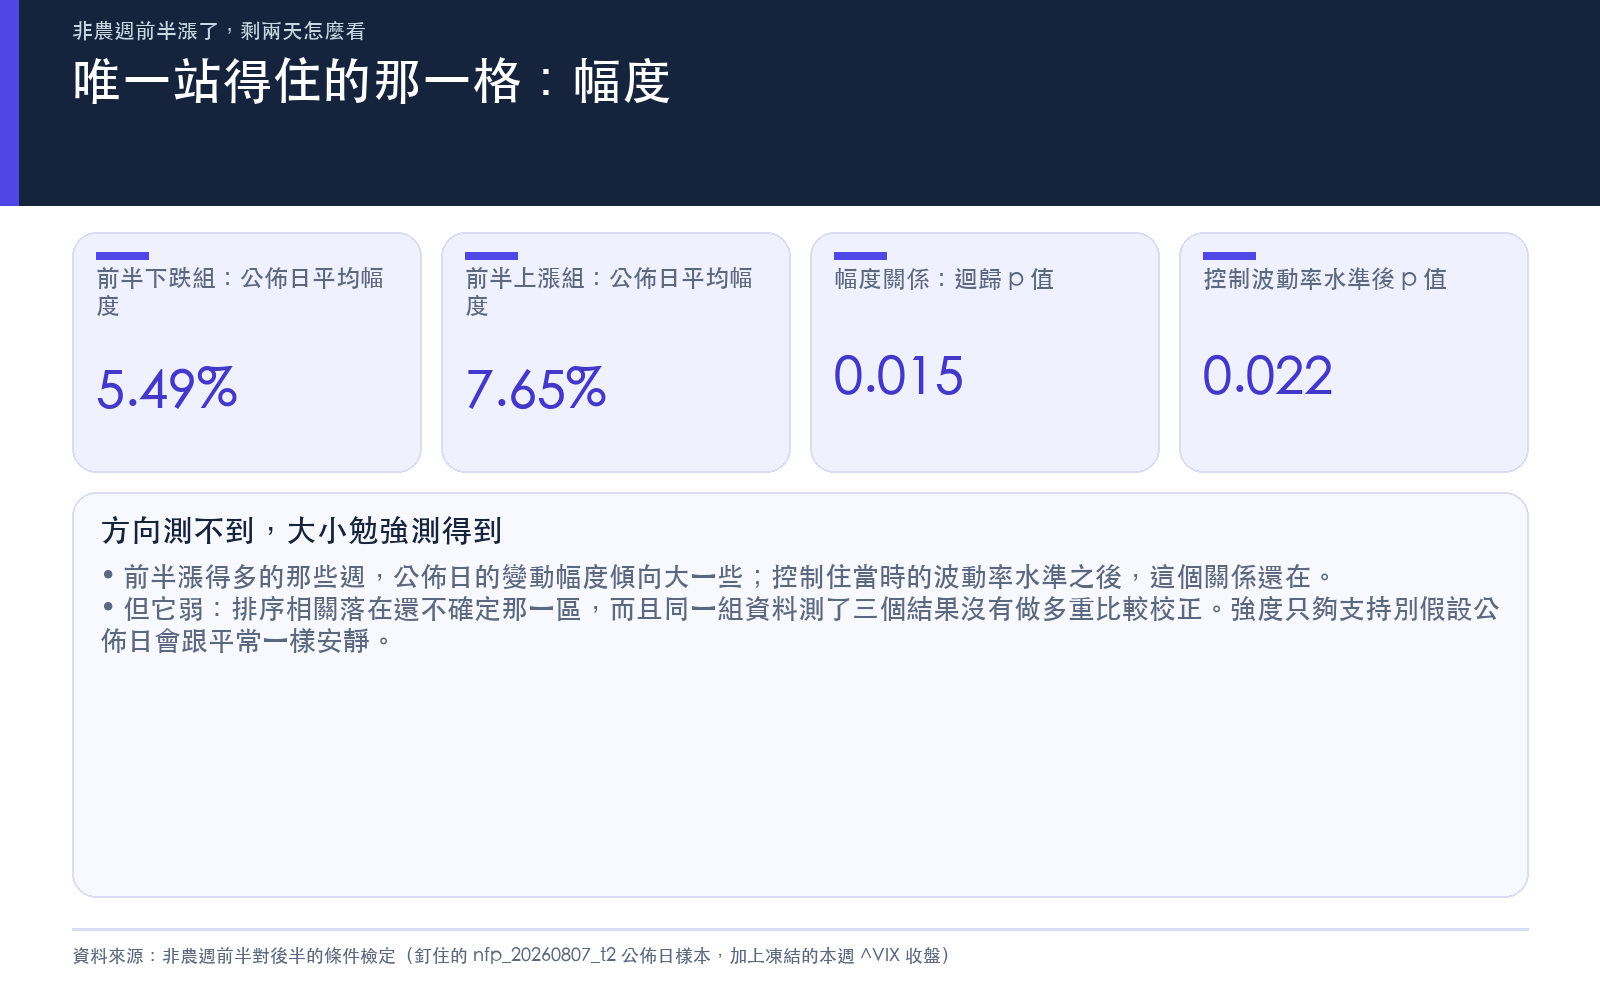
Task: Click the label 幅度關係：迴歸 p 值
Action: 944,279
